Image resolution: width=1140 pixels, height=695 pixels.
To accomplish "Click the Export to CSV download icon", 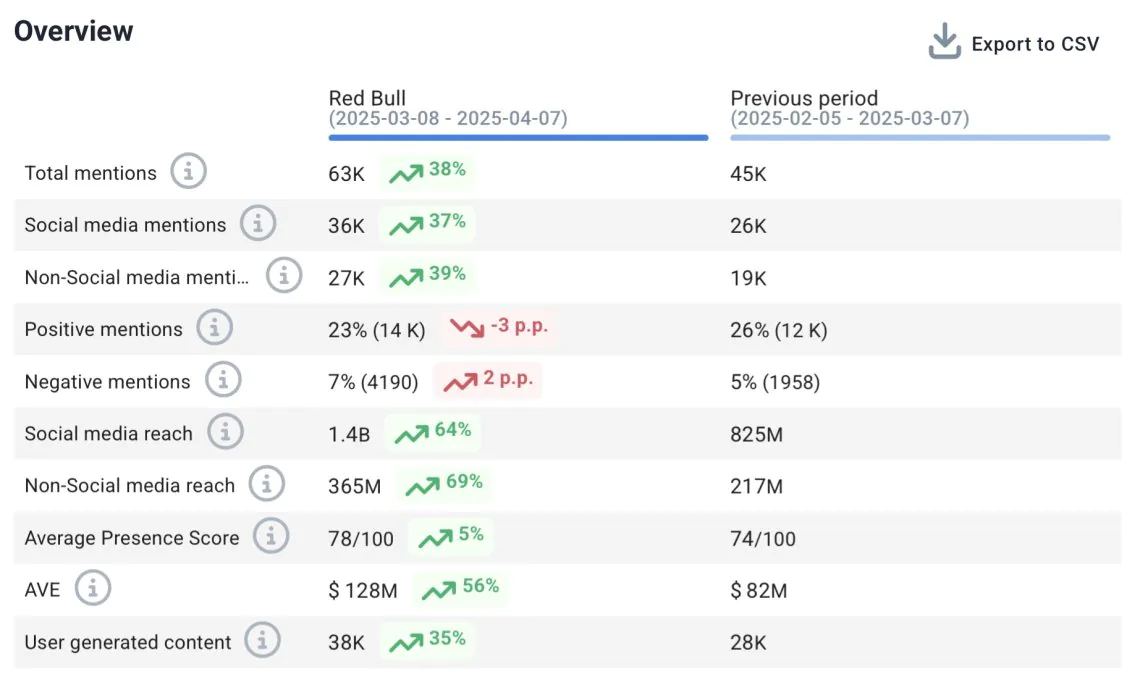I will [944, 43].
